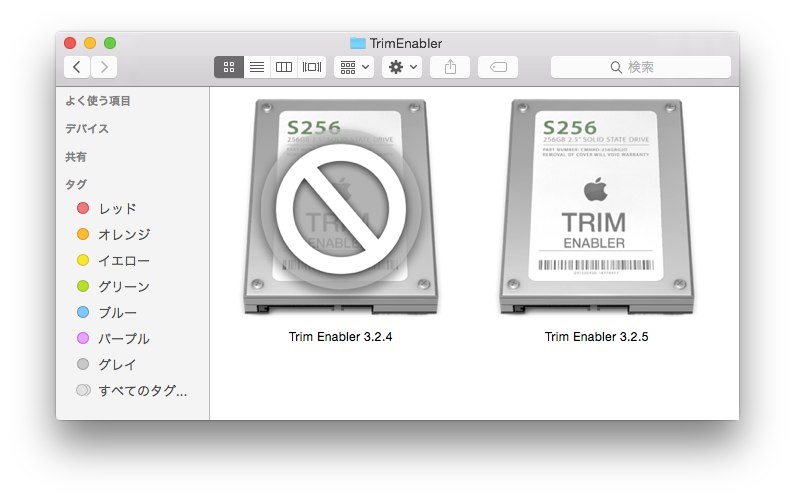795x500 pixels.
Task: Click the magnifying glass search icon
Action: pos(616,67)
